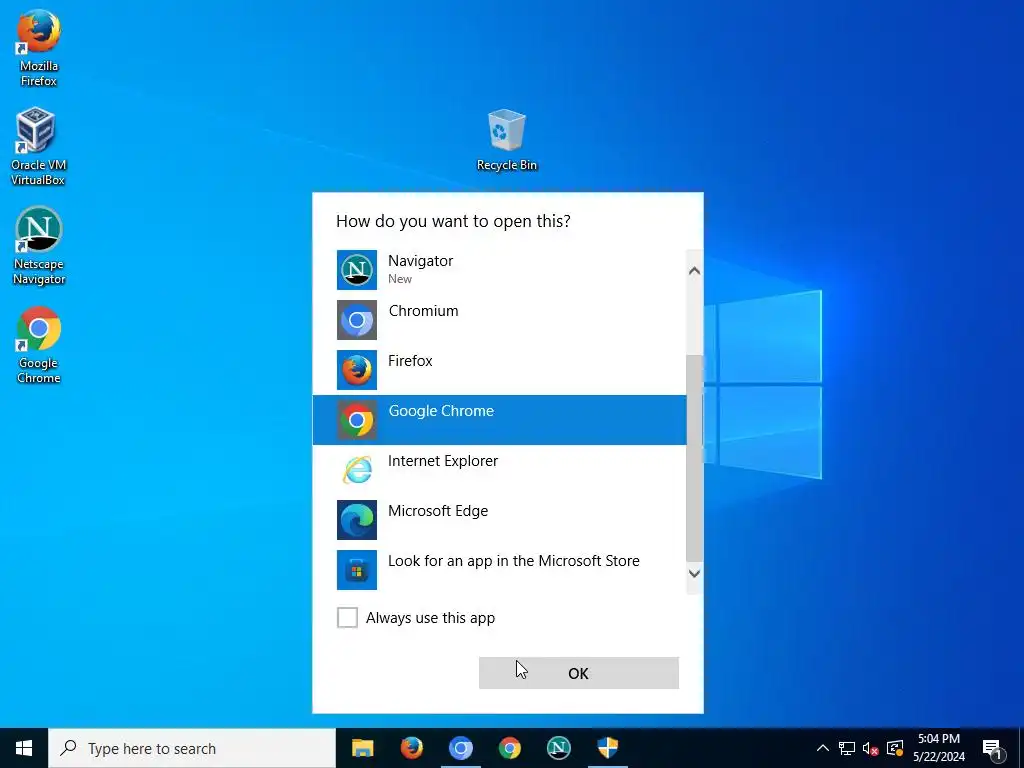Screen dimensions: 1024x768
Task: Select the Google Chrome text label in the dialog
Action: 441,411
